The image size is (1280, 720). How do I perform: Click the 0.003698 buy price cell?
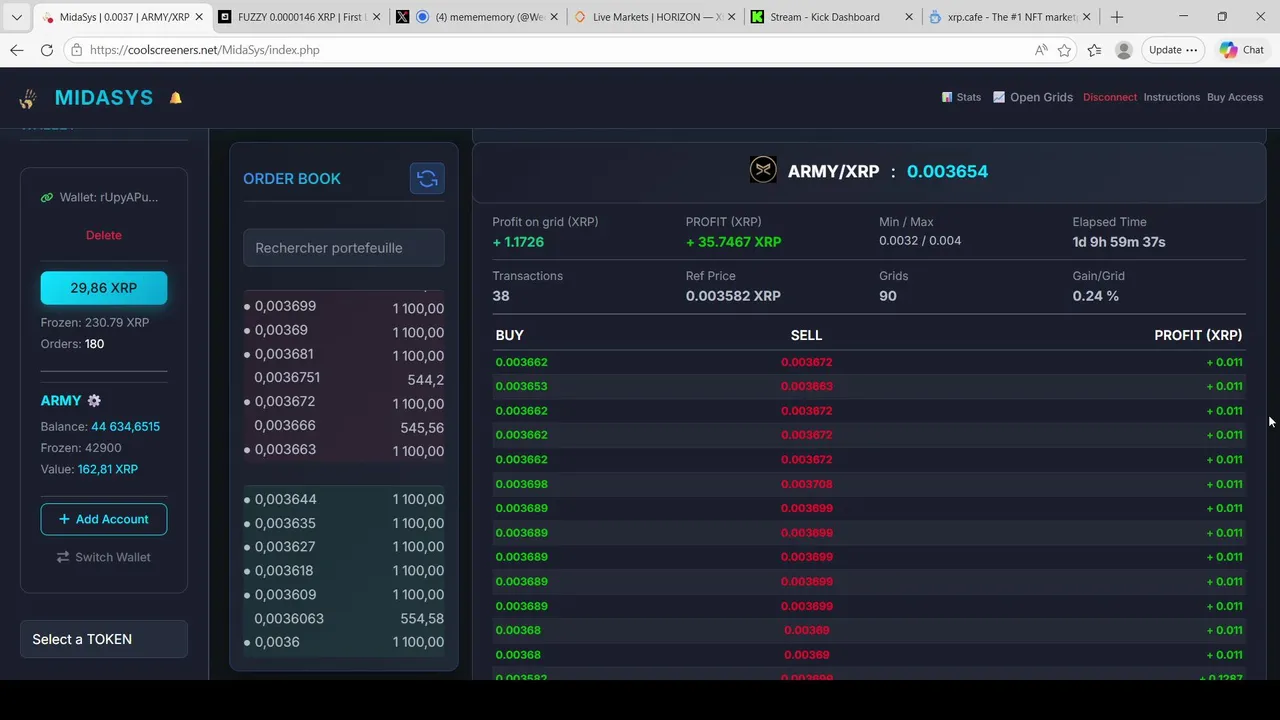(522, 484)
